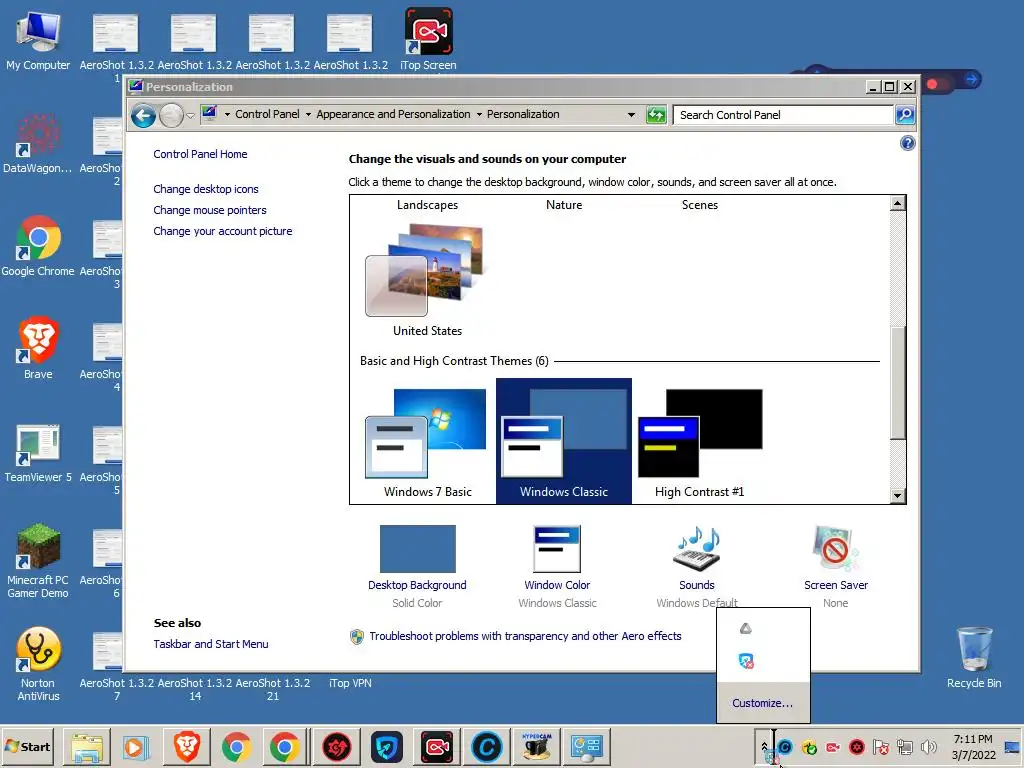Open Taskbar and Start Menu link

click(210, 644)
